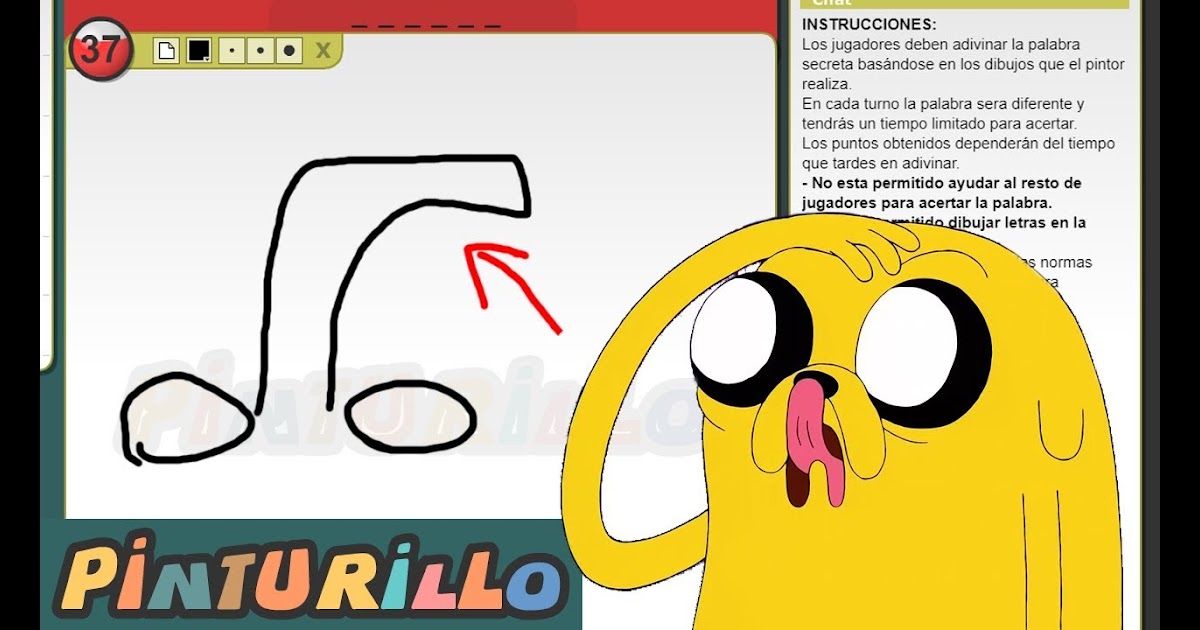This screenshot has width=1200, height=630.
Task: Close the drawing toolbar with the X
Action: (x=323, y=50)
